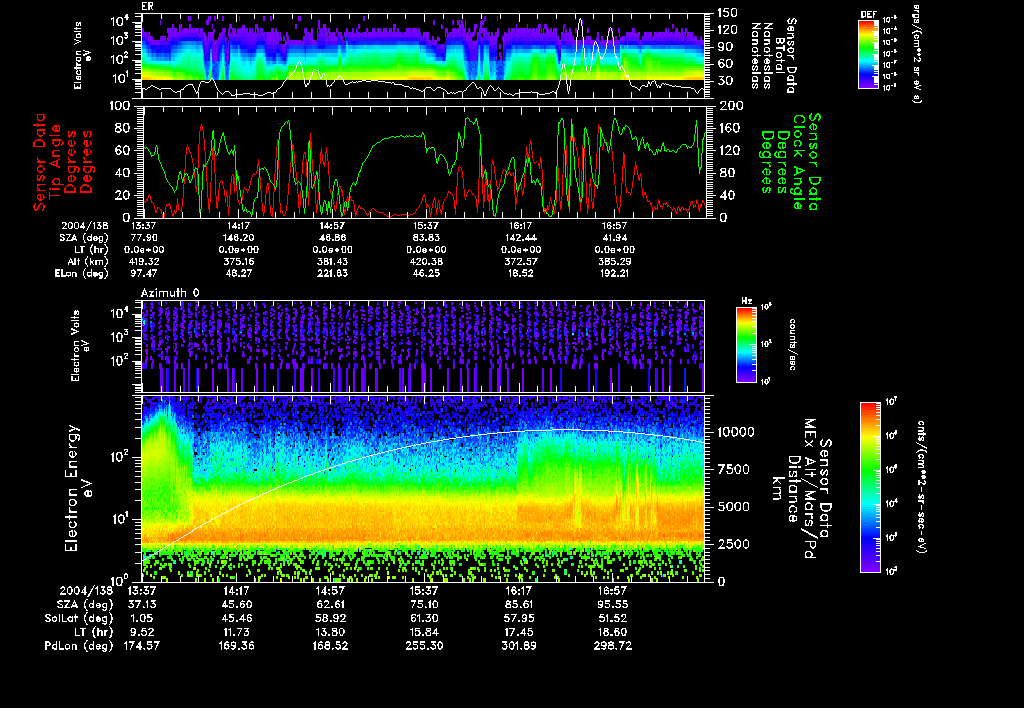Click the DEF color scale bar
Screen dimensions: 1024x708
coord(868,54)
